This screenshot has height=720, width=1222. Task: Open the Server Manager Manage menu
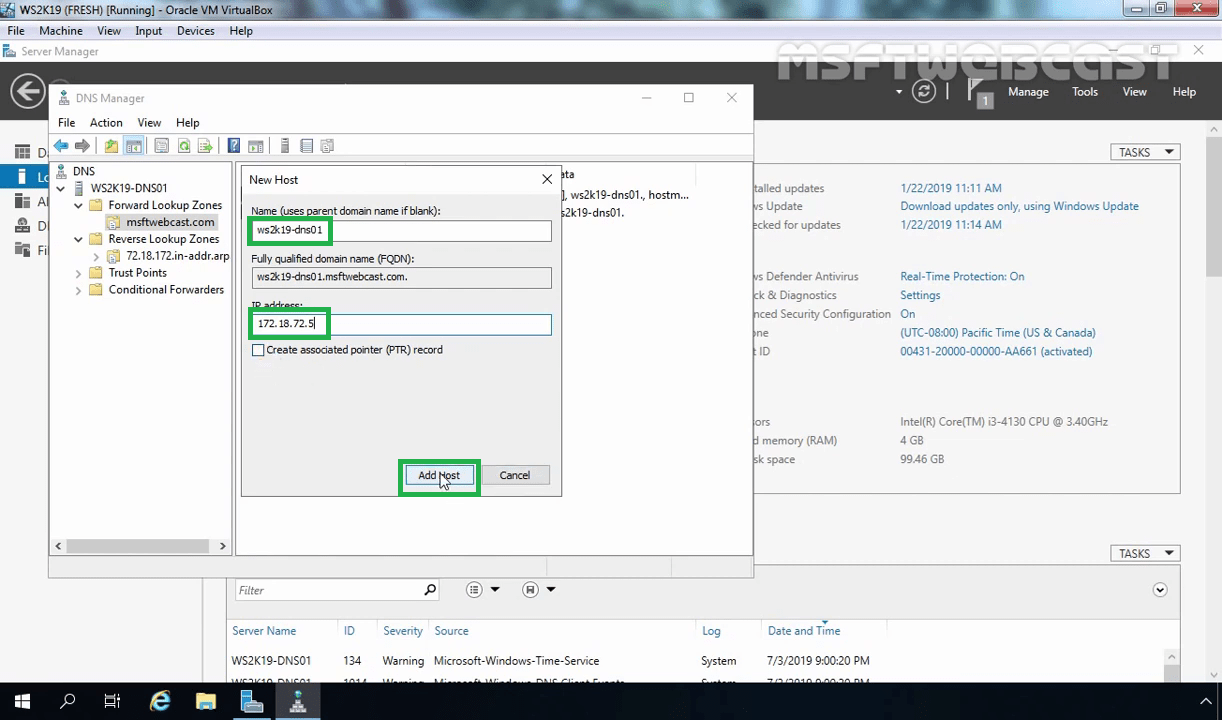(1028, 92)
